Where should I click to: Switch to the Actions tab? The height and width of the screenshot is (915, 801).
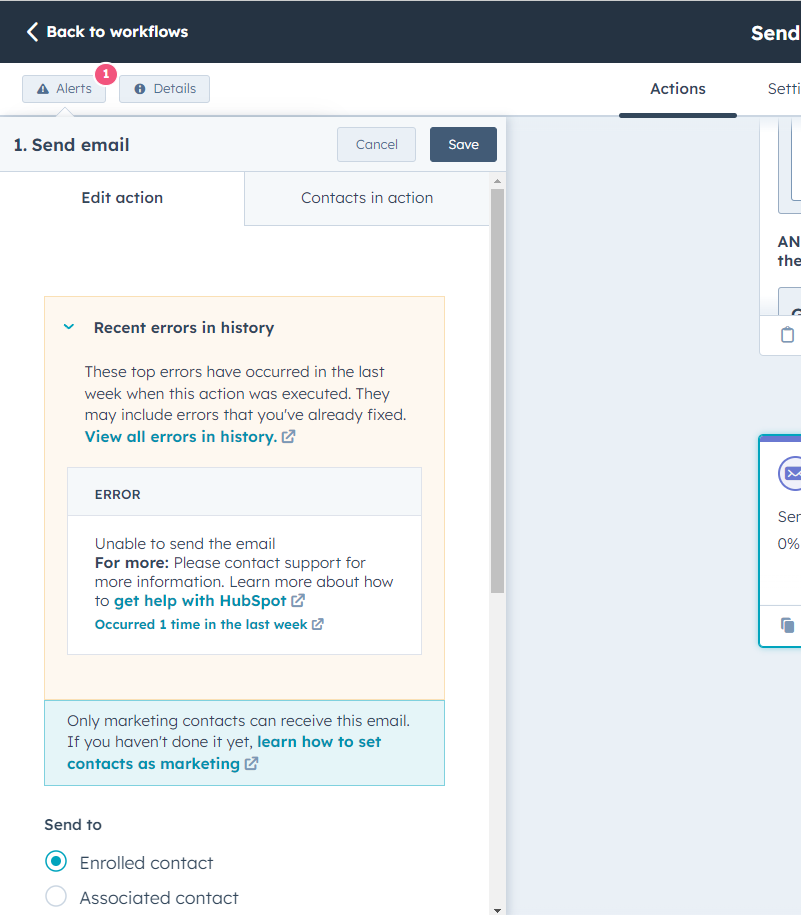677,88
